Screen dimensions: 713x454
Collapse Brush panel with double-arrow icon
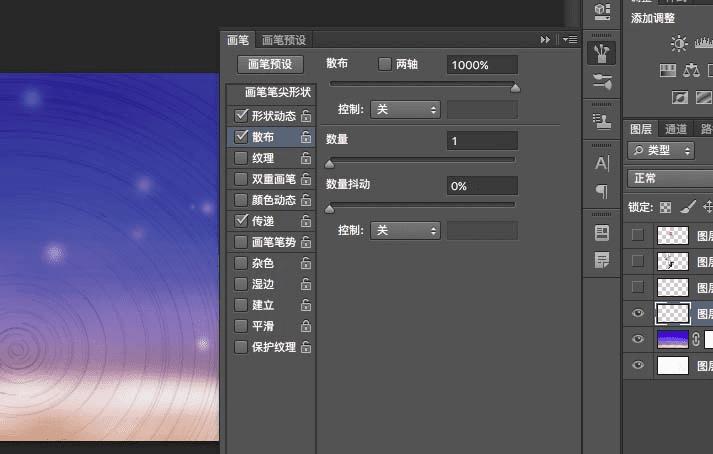[x=545, y=40]
